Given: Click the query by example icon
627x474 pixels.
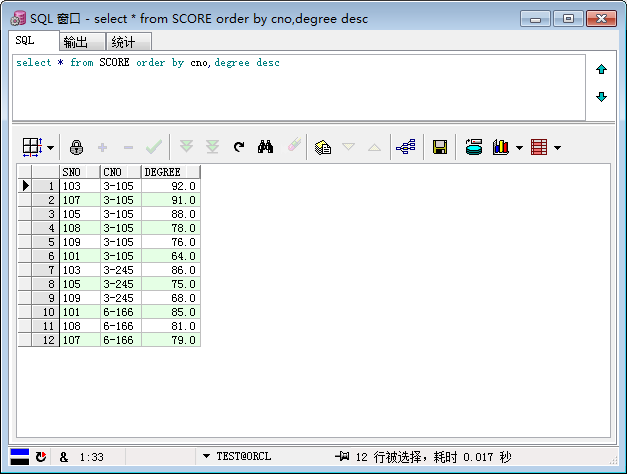Looking at the screenshot, I should tap(323, 147).
